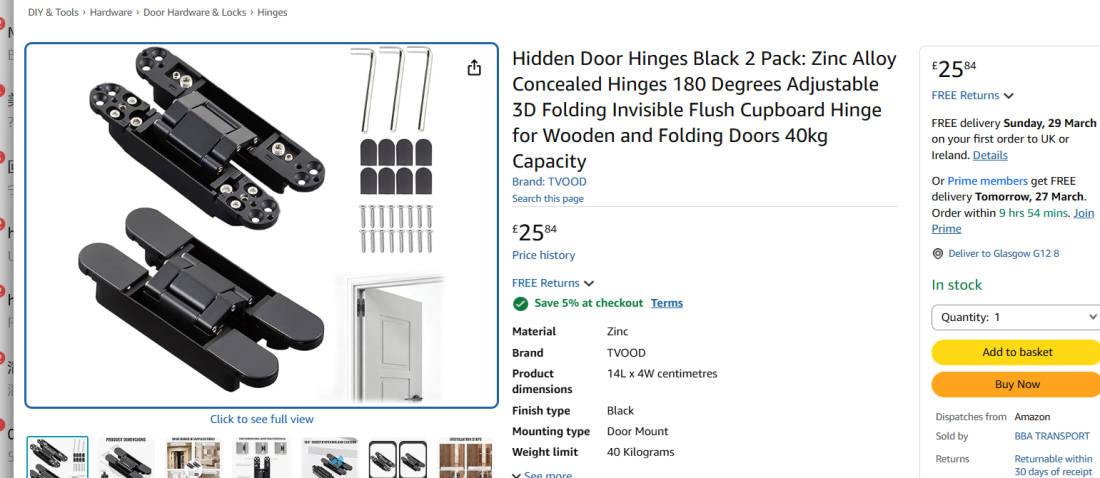
Task: Select the Installation Steps thumbnail
Action: tap(467, 458)
